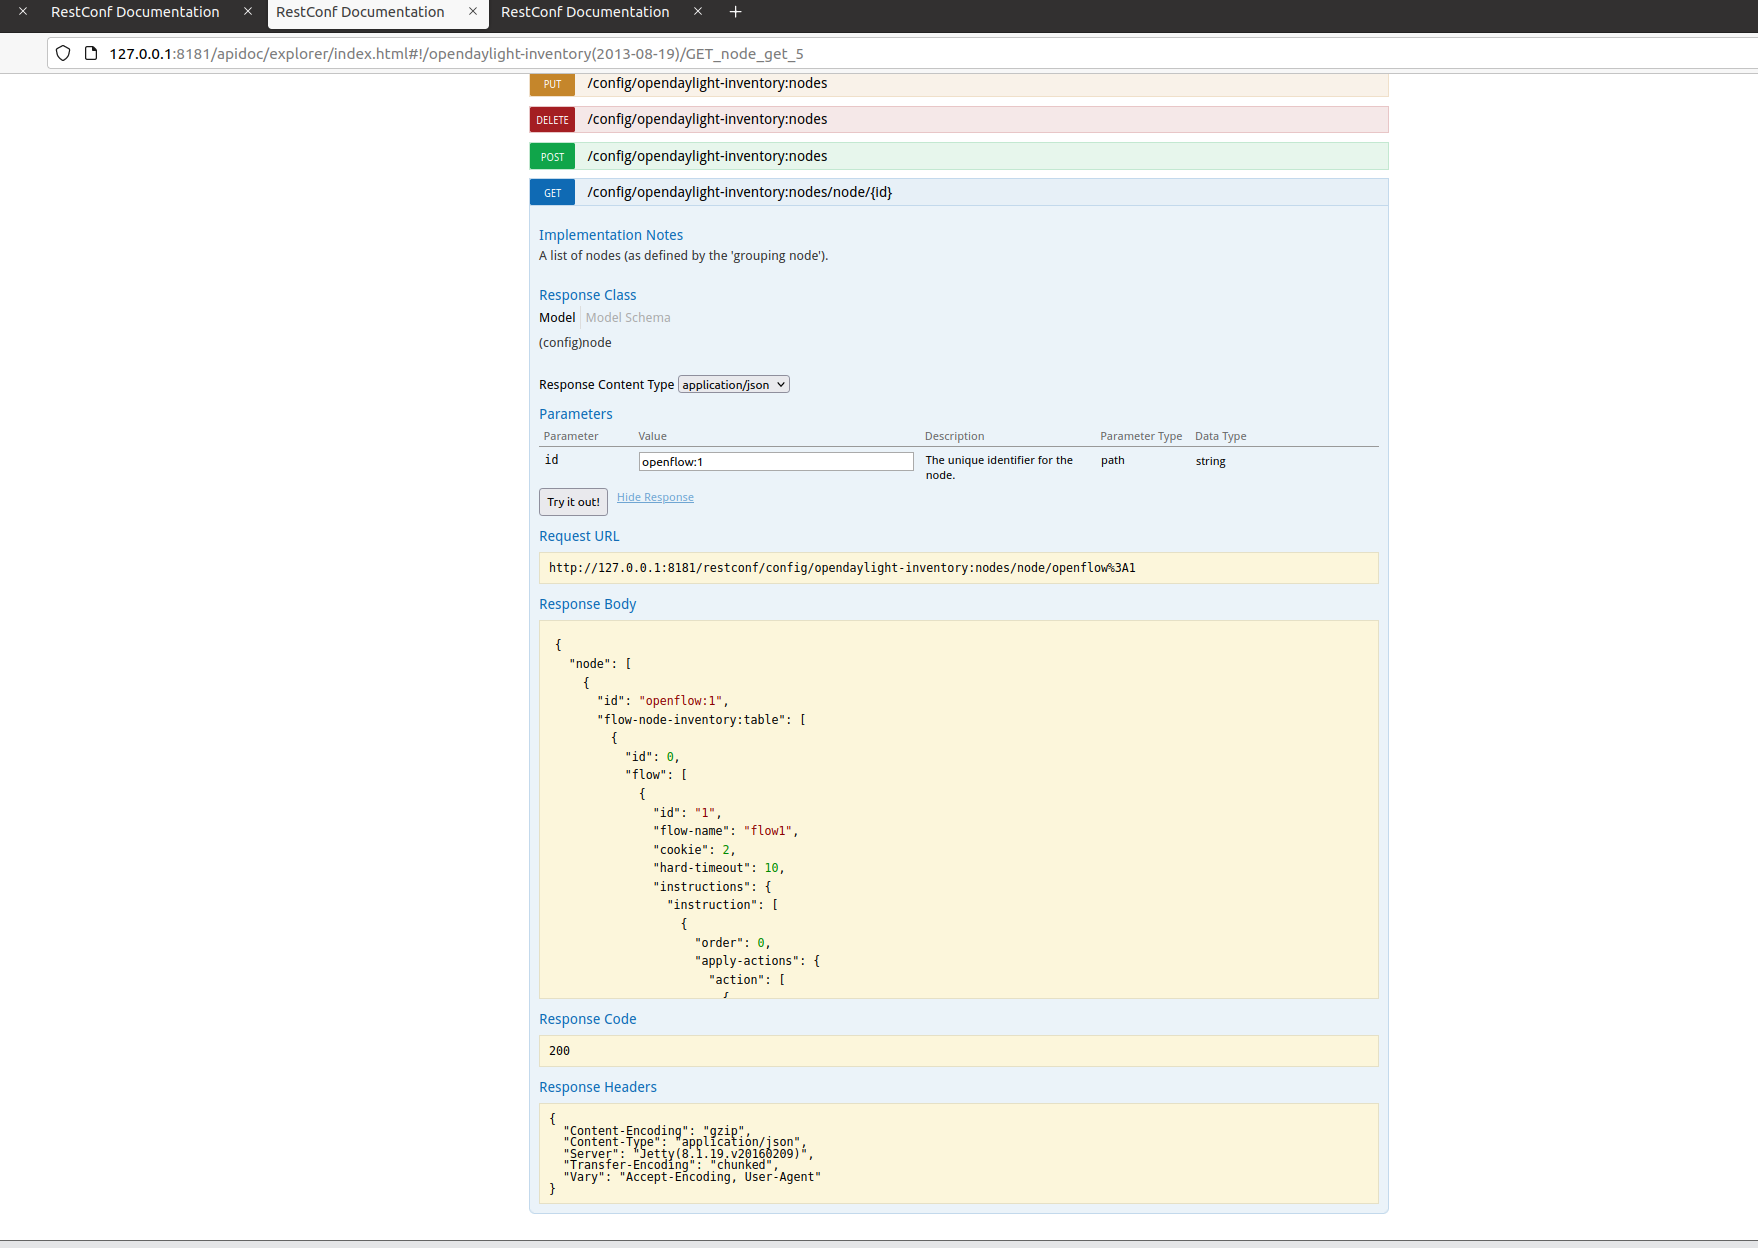
Task: Close the RestConf Documentation tab right of the active one
Action: click(x=698, y=12)
